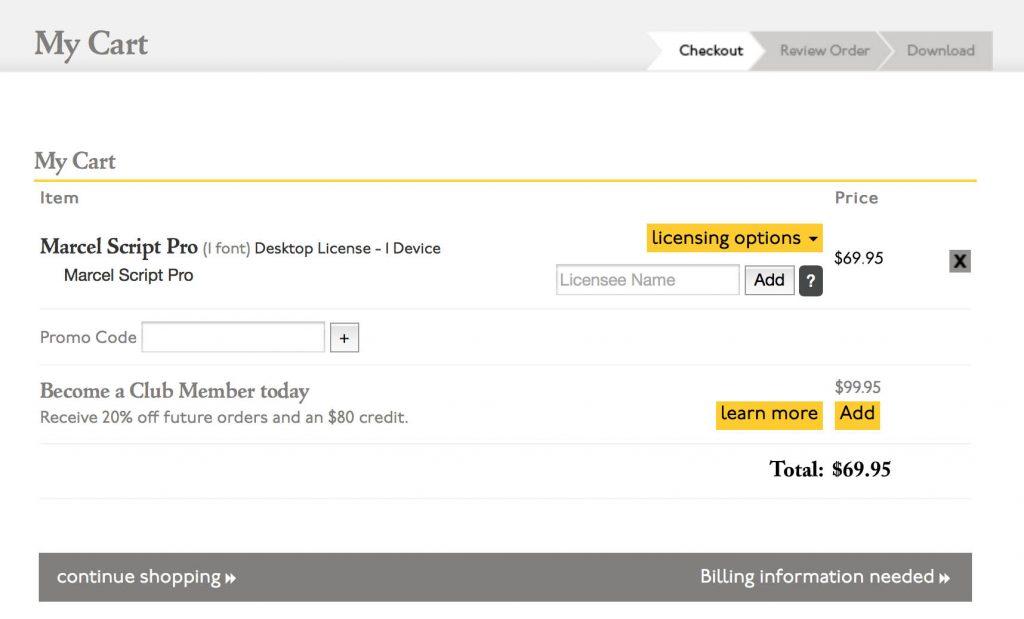Click the 20% off future orders description

pyautogui.click(x=224, y=417)
